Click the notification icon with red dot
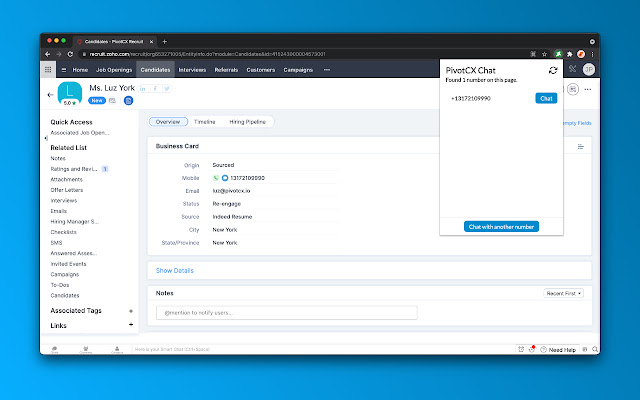The width and height of the screenshot is (640, 400). click(532, 349)
